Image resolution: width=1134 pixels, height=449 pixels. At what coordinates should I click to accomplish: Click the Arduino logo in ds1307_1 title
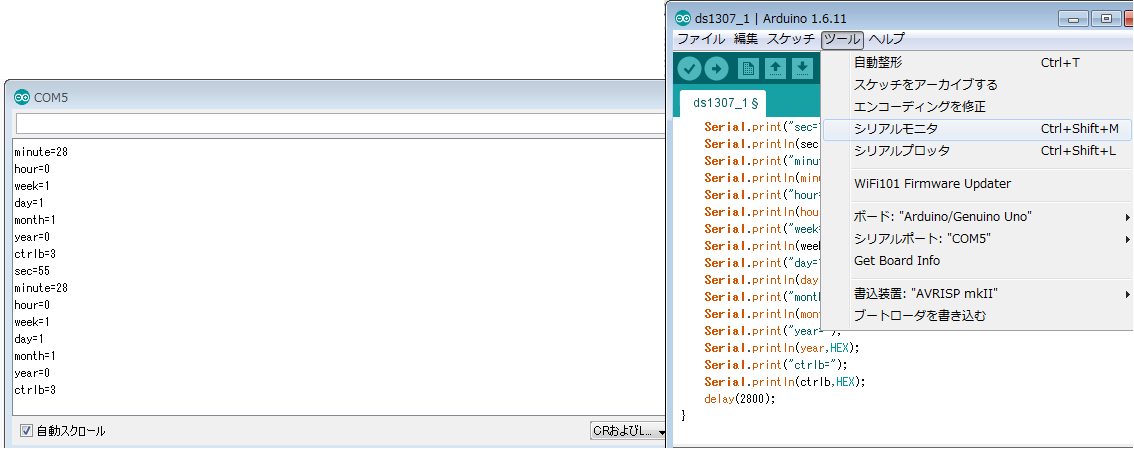(x=682, y=18)
